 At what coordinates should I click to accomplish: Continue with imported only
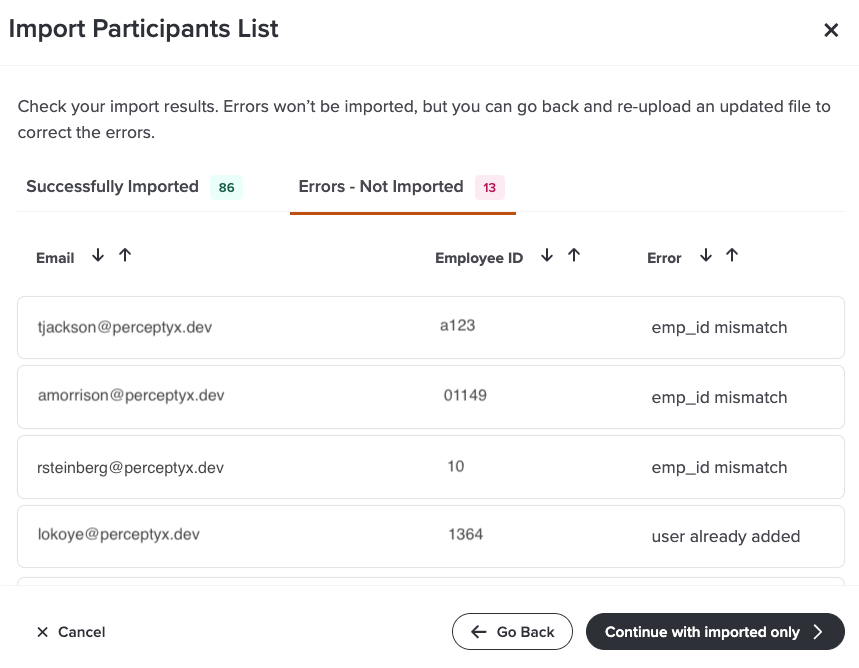(714, 632)
